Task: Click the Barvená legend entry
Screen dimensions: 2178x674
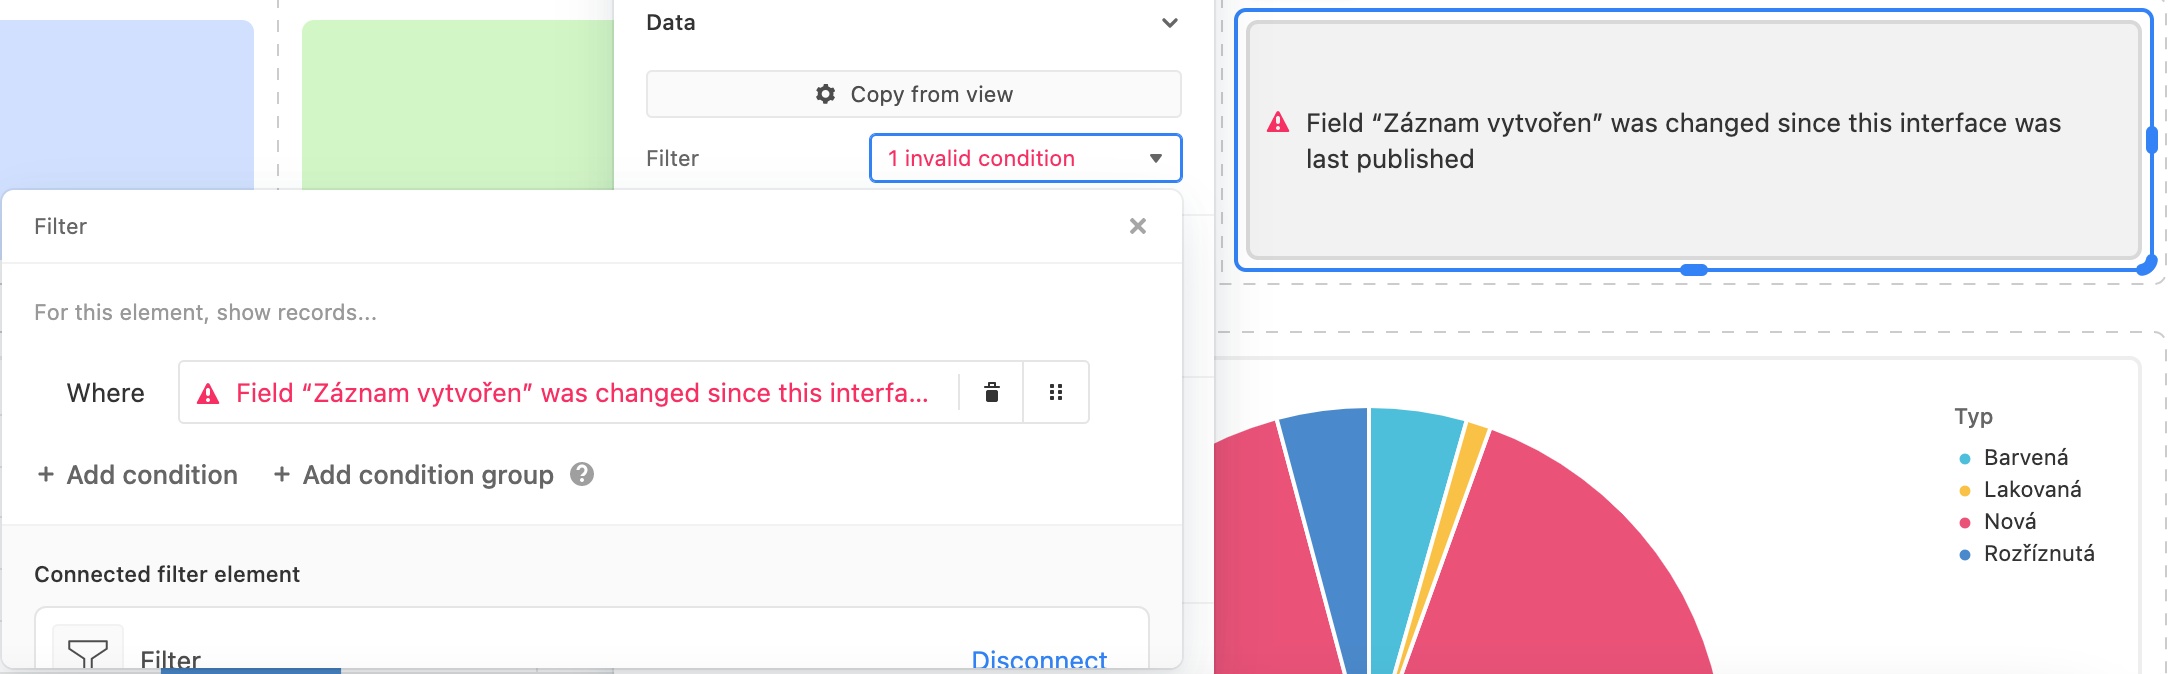Action: (x=2014, y=457)
